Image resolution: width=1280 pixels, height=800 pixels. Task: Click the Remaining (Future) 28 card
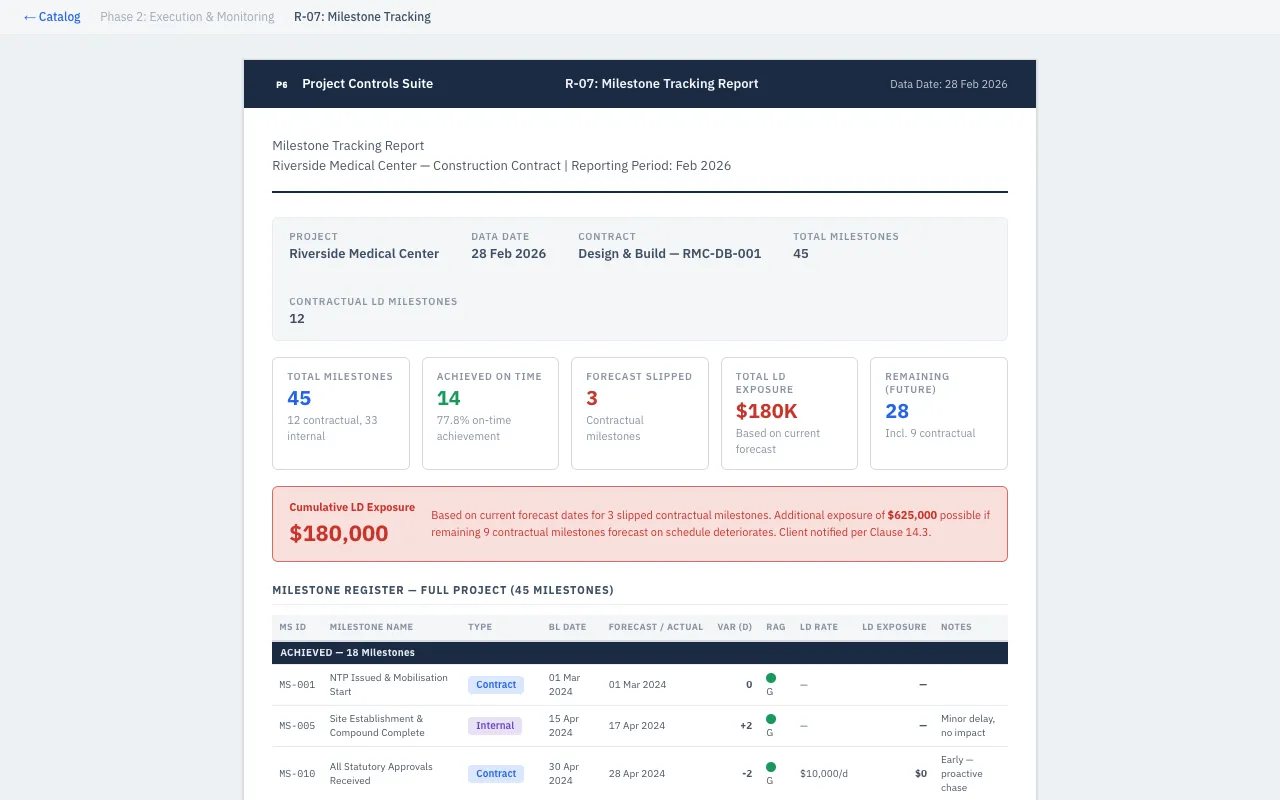938,413
